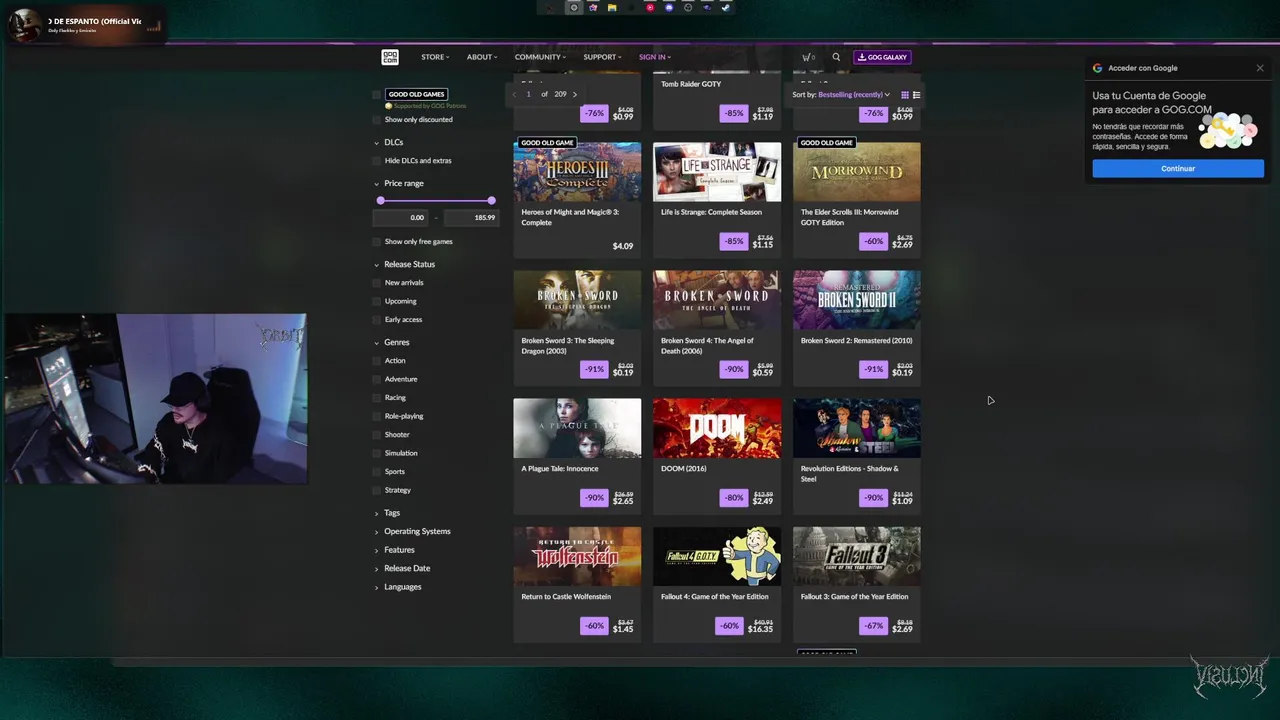Image resolution: width=1280 pixels, height=720 pixels.
Task: Filter by the Shooter genre
Action: tap(377, 435)
